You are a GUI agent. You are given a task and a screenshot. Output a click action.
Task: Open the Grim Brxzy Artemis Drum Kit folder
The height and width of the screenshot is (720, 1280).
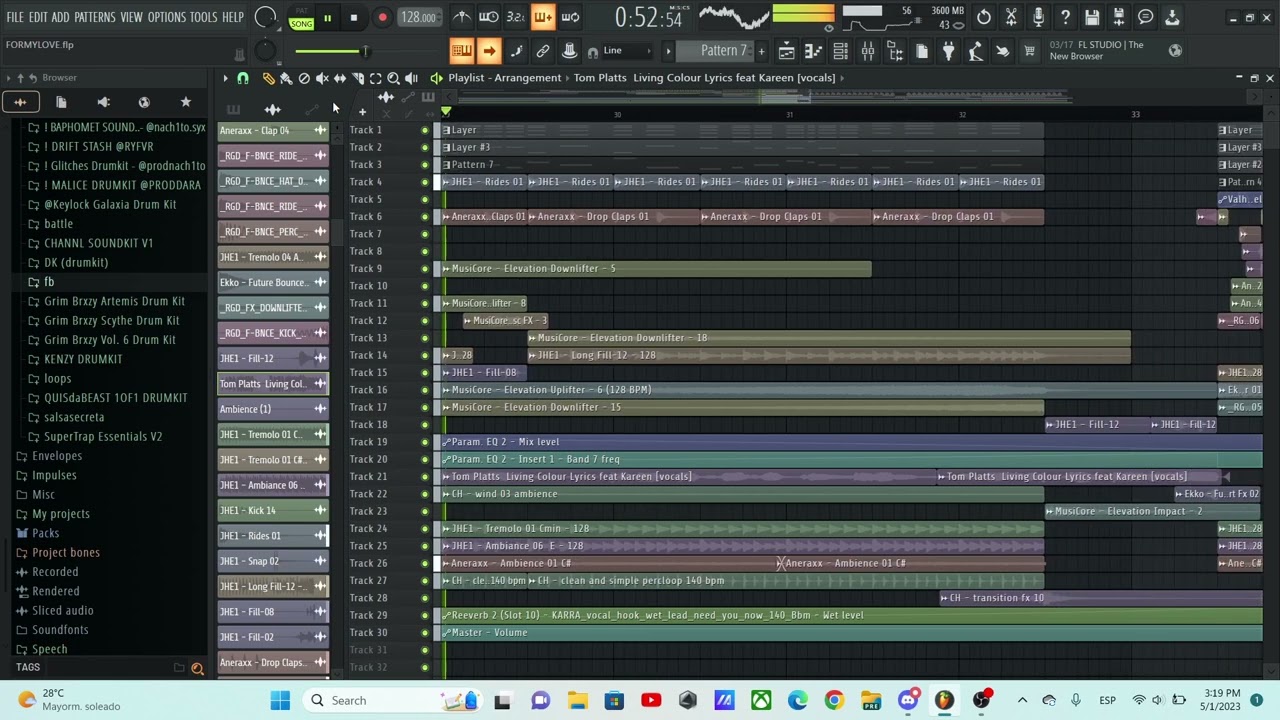114,301
